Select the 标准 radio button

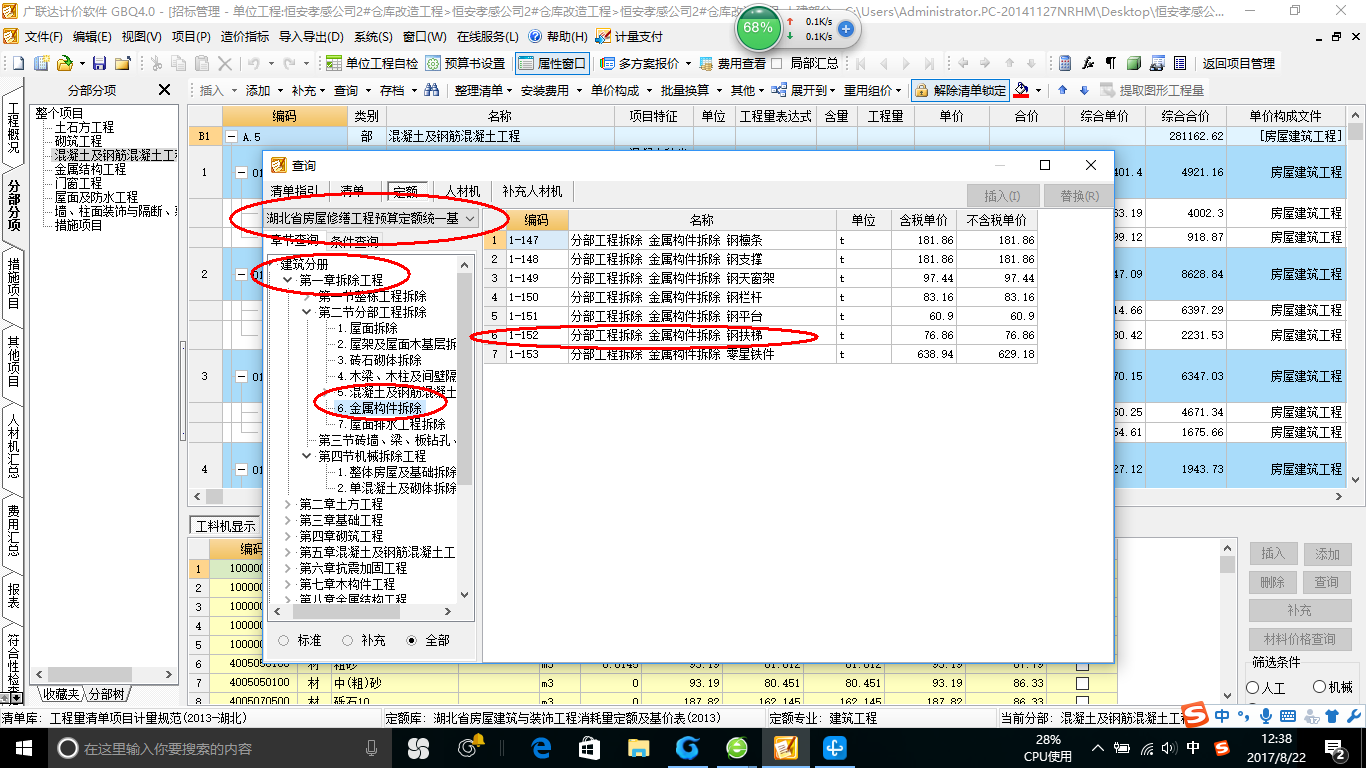tap(284, 640)
